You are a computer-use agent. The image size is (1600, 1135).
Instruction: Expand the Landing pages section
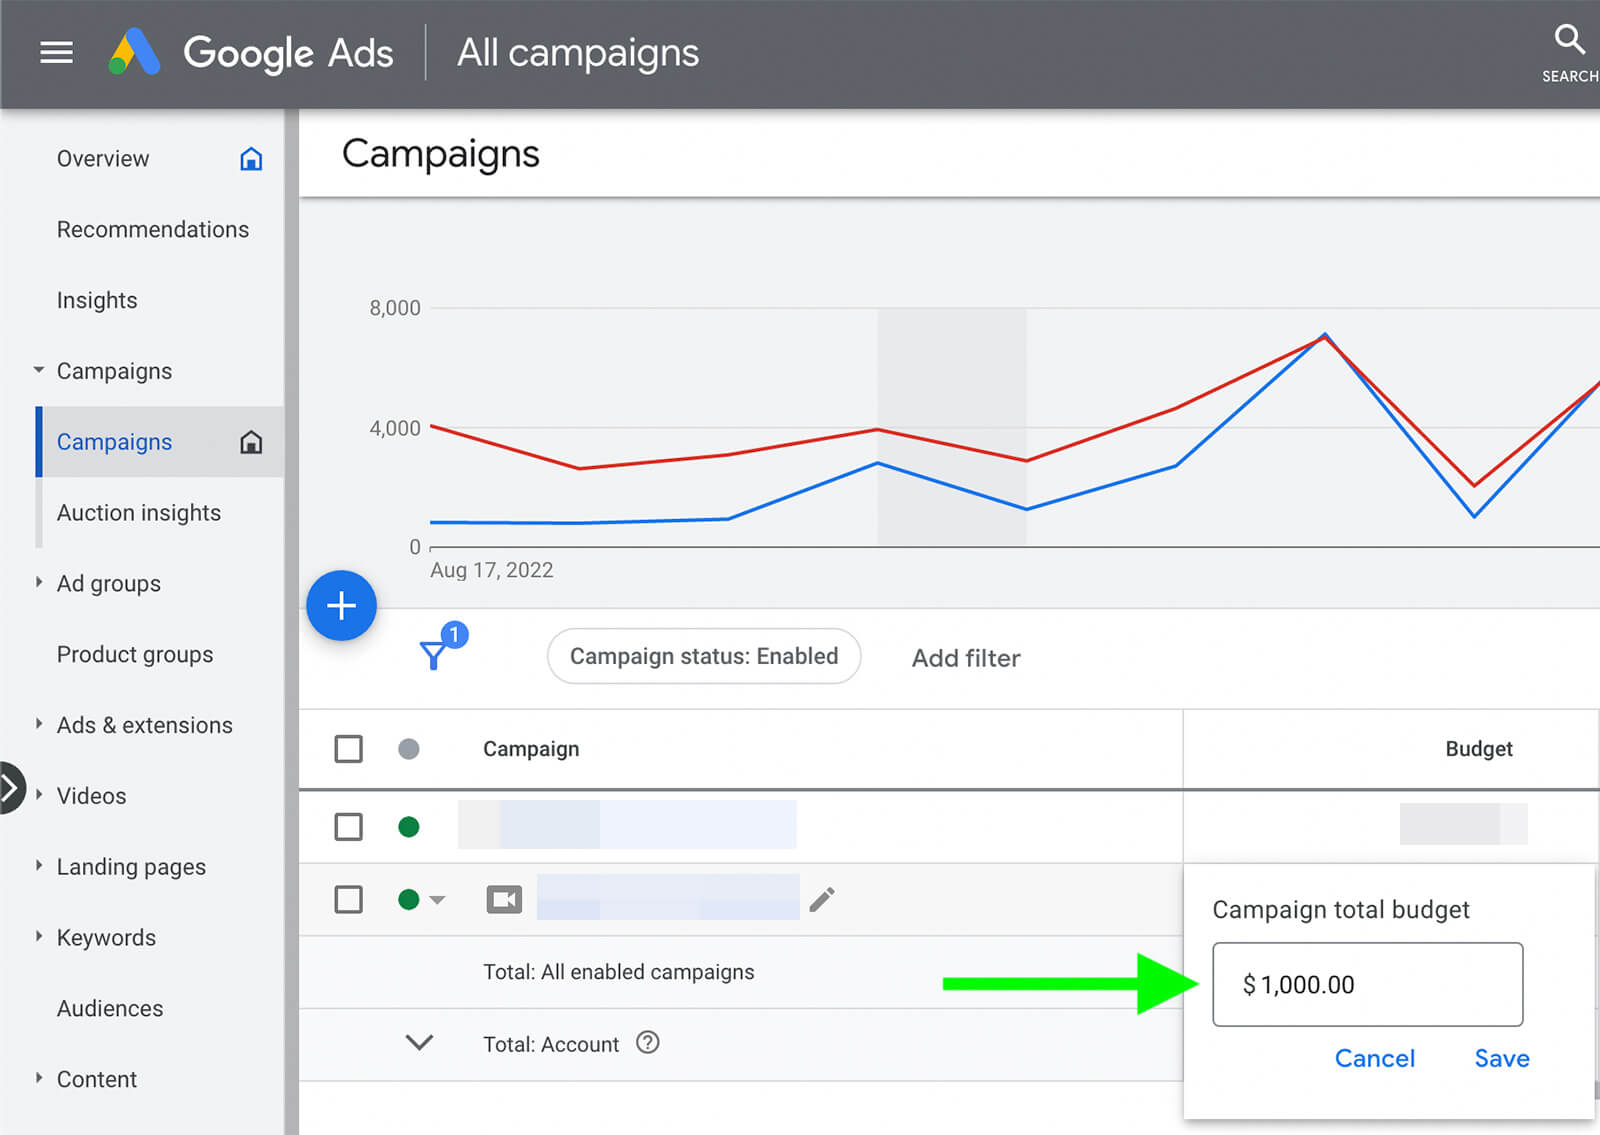39,866
